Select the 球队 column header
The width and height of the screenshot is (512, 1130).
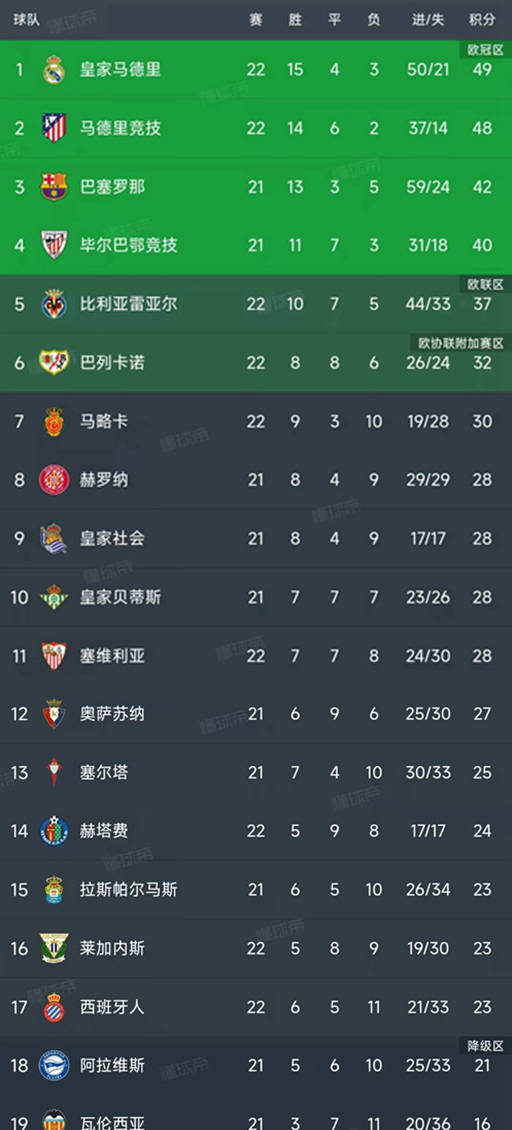click(26, 20)
